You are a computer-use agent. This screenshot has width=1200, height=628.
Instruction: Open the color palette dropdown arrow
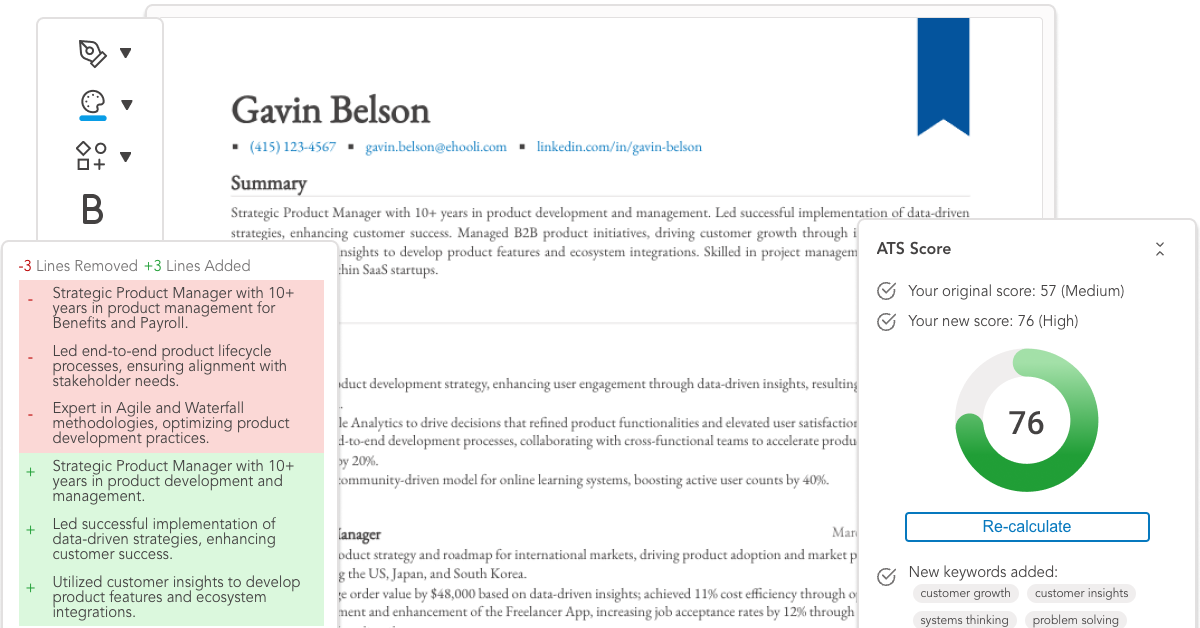(x=127, y=104)
